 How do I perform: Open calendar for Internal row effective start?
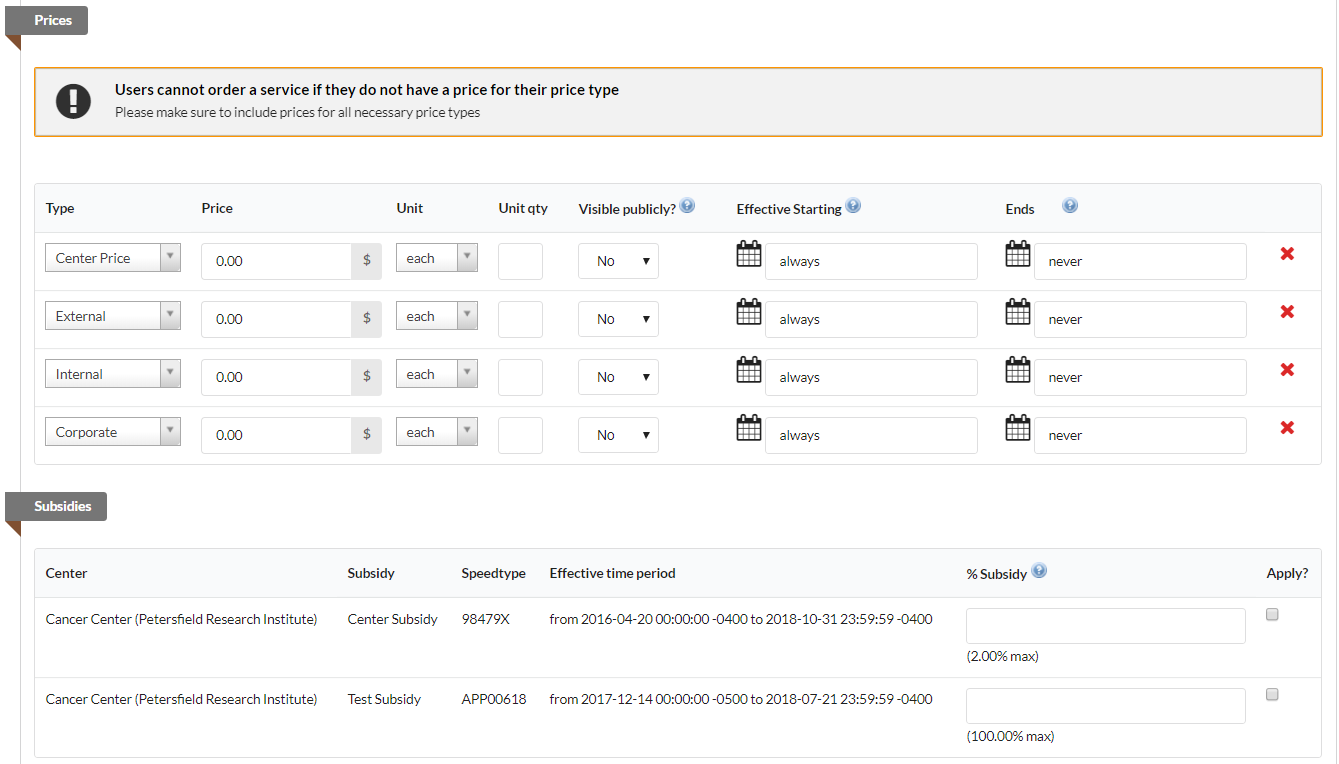749,370
